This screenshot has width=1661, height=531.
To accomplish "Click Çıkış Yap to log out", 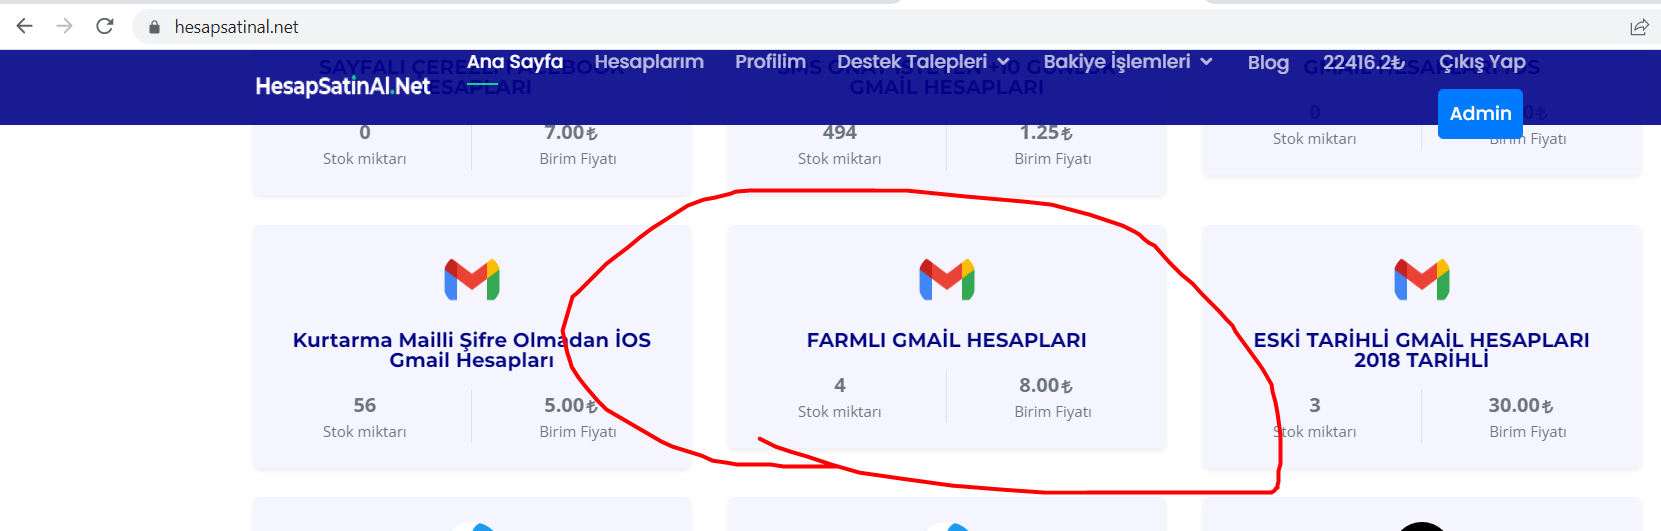I will pos(1482,63).
